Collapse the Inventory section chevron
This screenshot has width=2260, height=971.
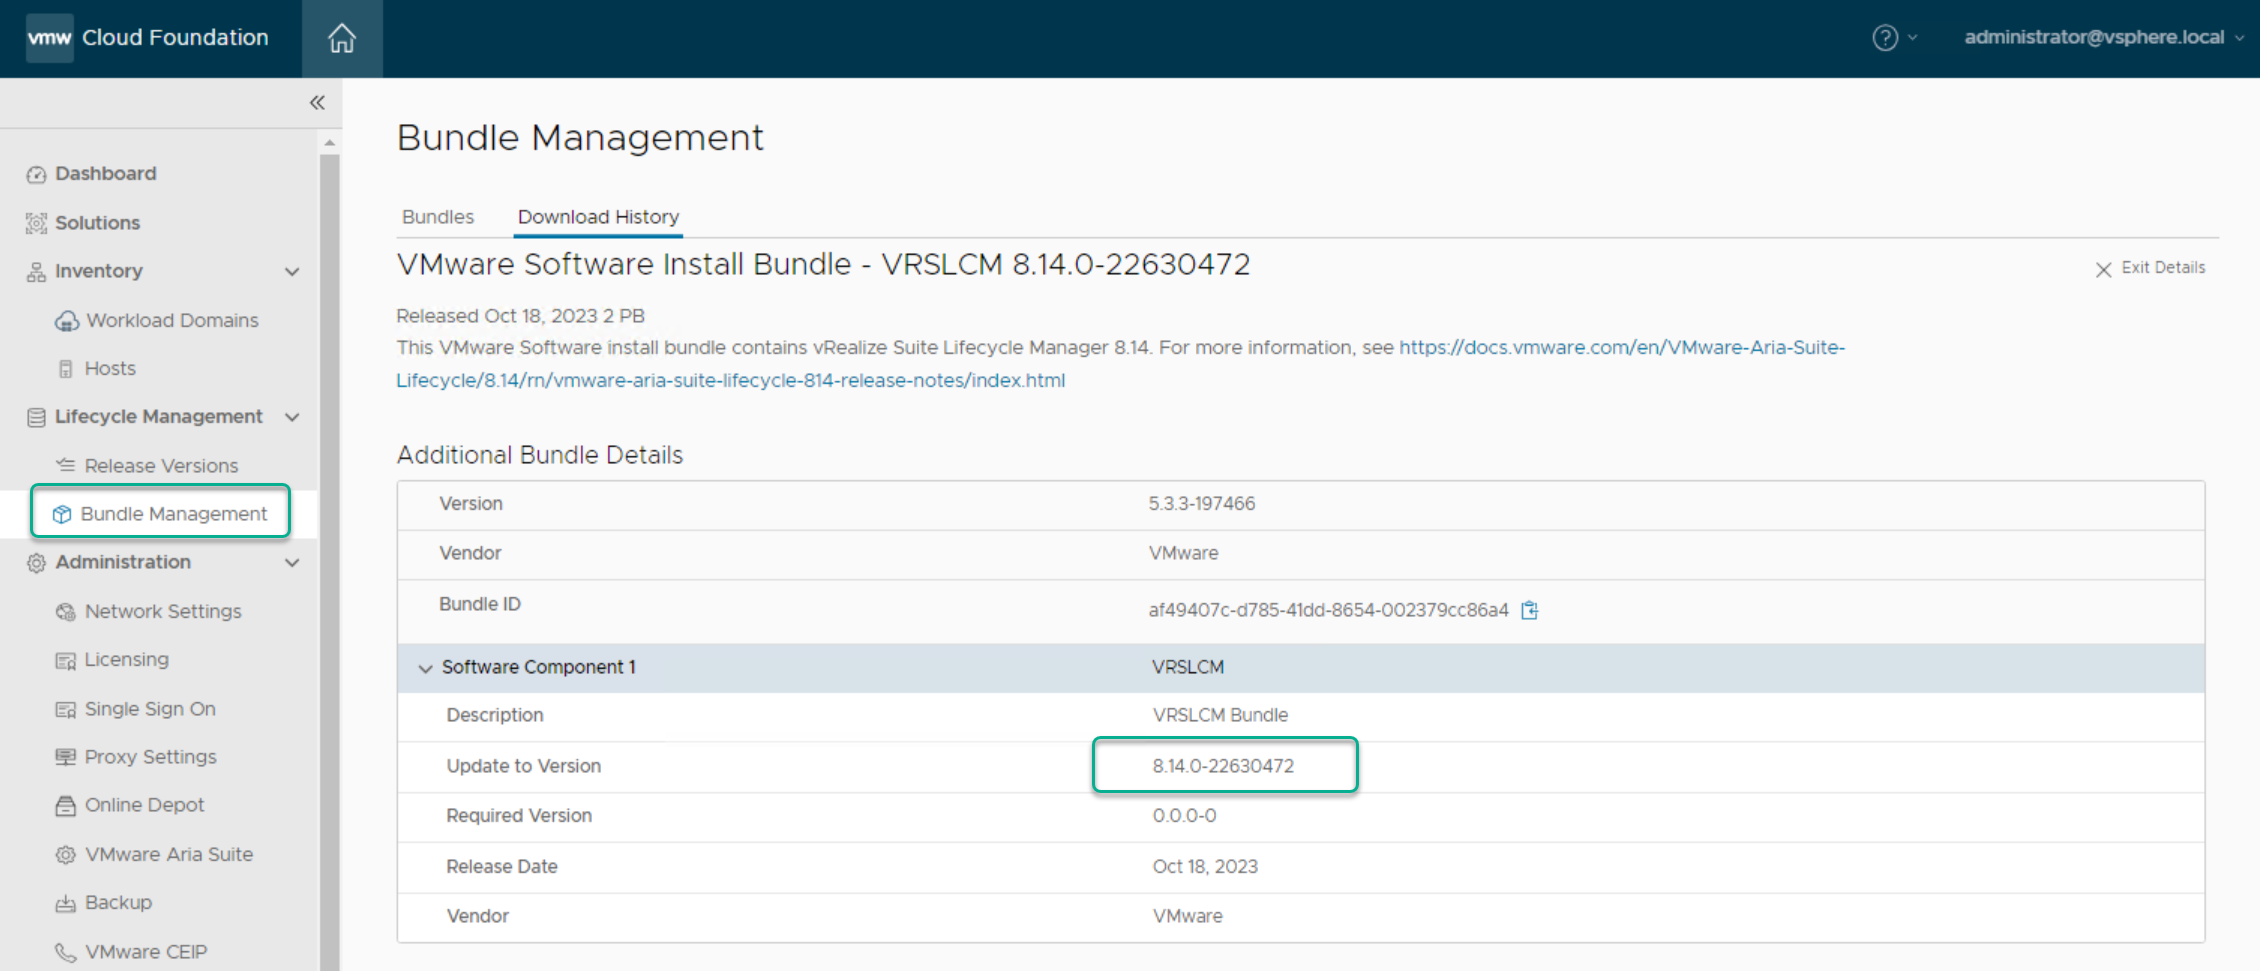pyautogui.click(x=292, y=272)
